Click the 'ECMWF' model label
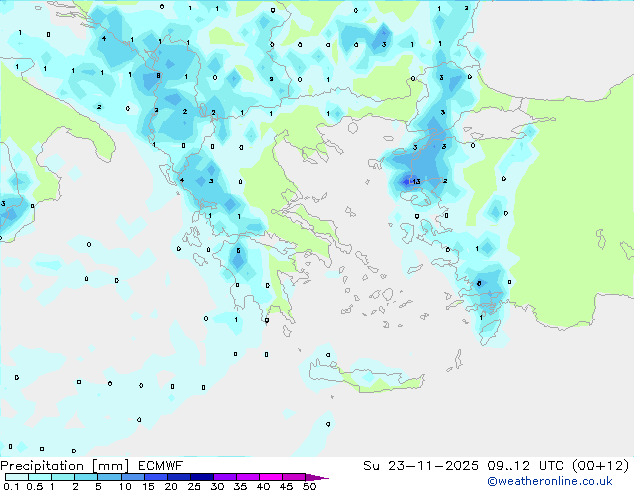Screen dimensions: 634x490 pyautogui.click(x=161, y=466)
